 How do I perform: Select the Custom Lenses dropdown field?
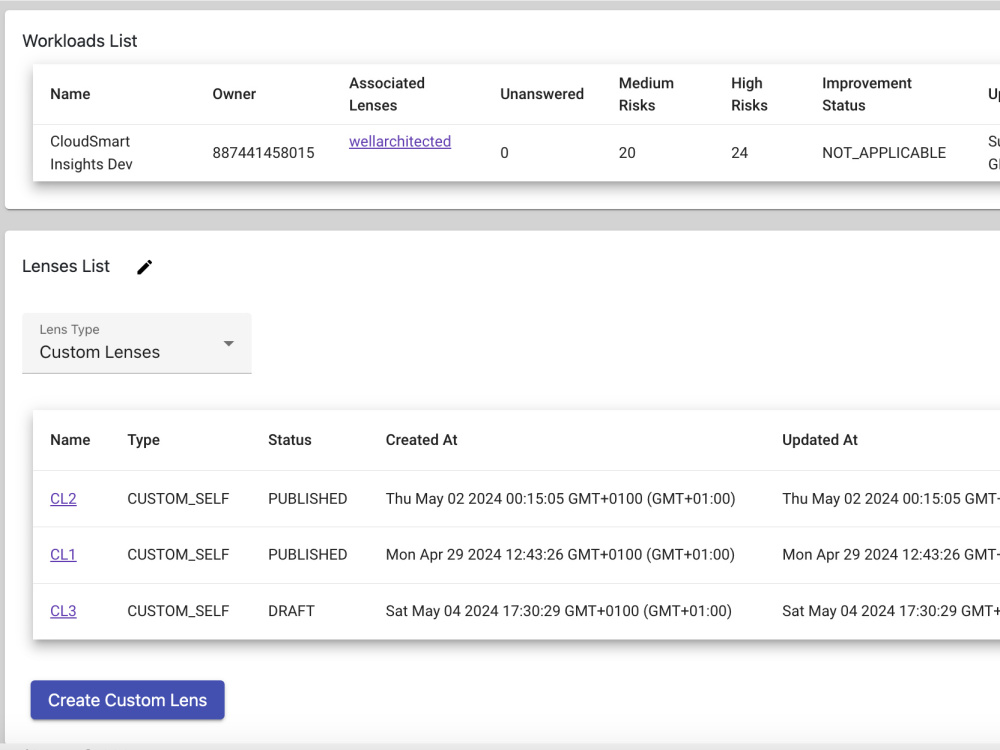point(120,352)
